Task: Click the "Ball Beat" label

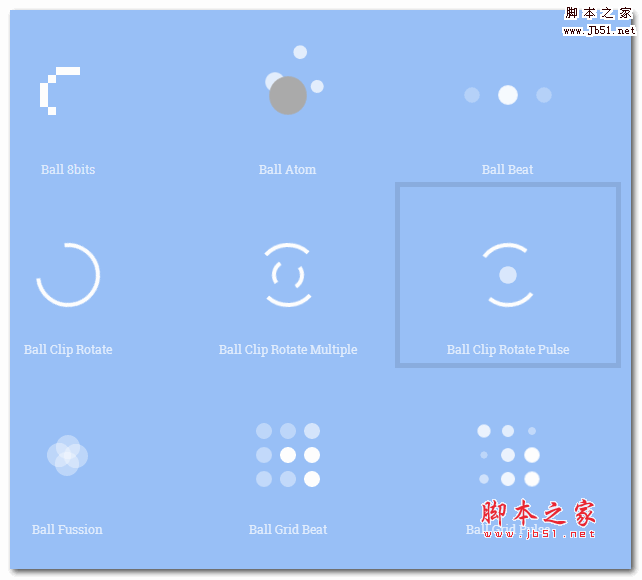Action: (507, 169)
